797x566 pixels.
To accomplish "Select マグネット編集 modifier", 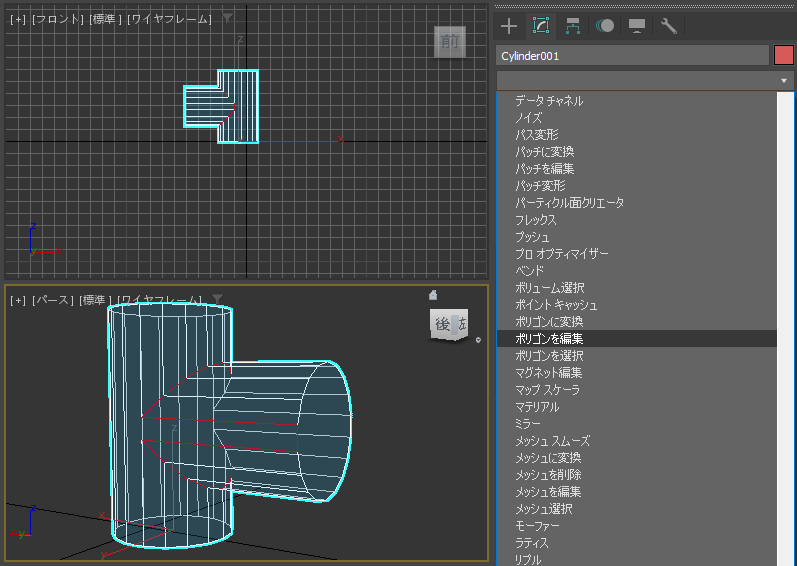I will click(x=637, y=373).
